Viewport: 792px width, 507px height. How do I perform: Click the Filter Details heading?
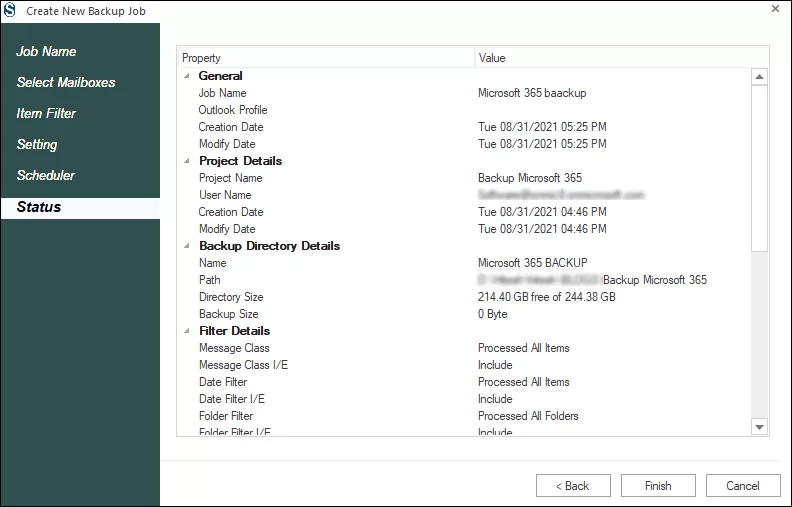point(234,331)
